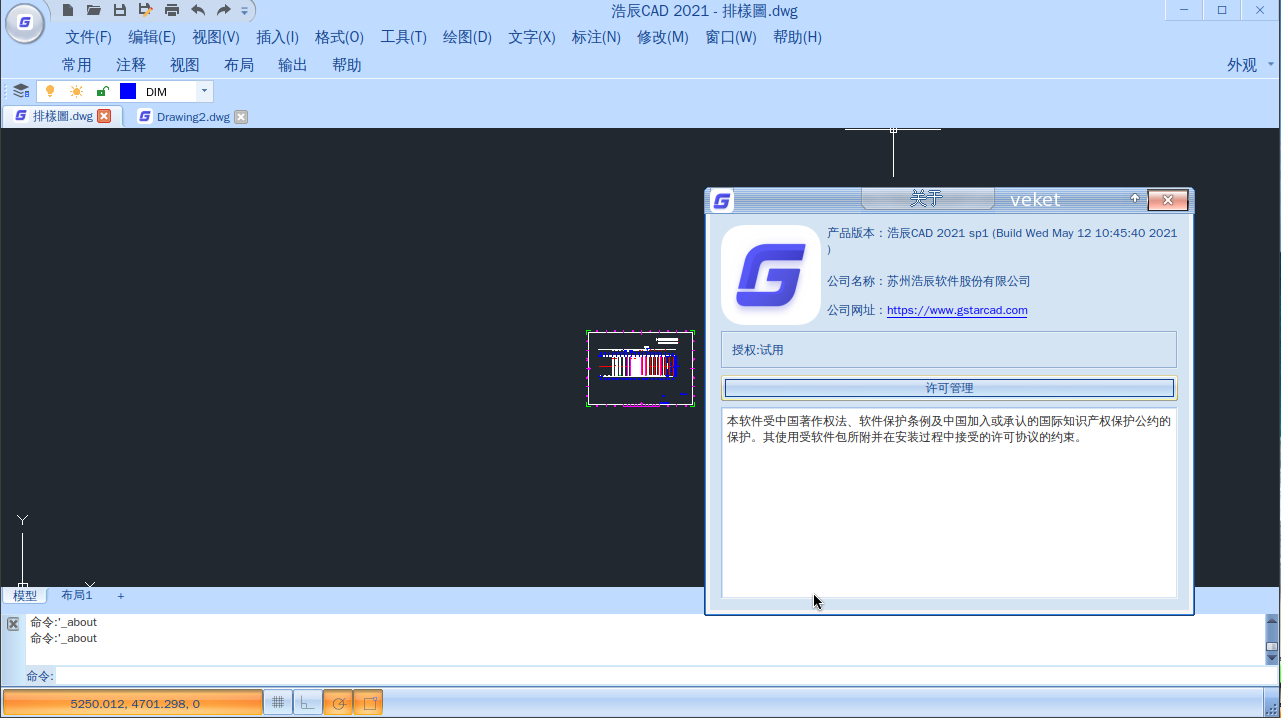This screenshot has width=1281, height=718.
Task: Save the current drawing
Action: 120,10
